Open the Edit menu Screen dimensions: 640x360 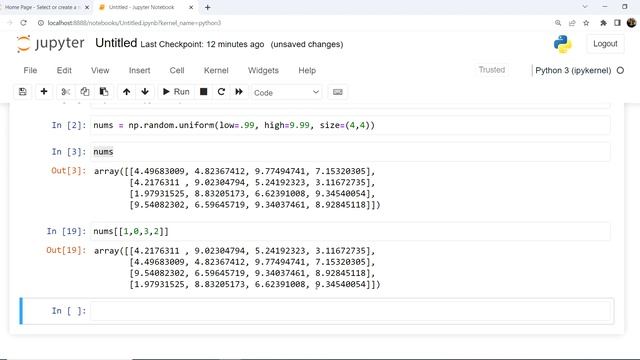tap(64, 70)
